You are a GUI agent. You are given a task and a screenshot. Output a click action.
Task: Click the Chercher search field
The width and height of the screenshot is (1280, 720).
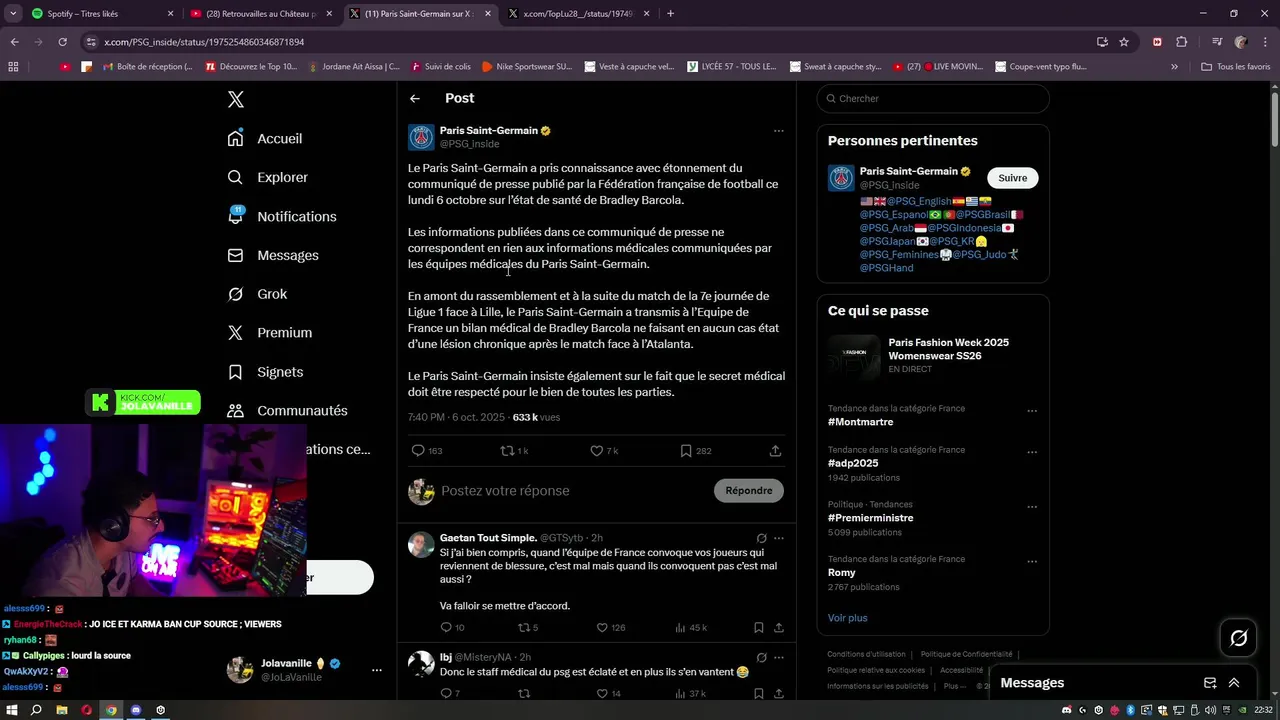point(933,98)
